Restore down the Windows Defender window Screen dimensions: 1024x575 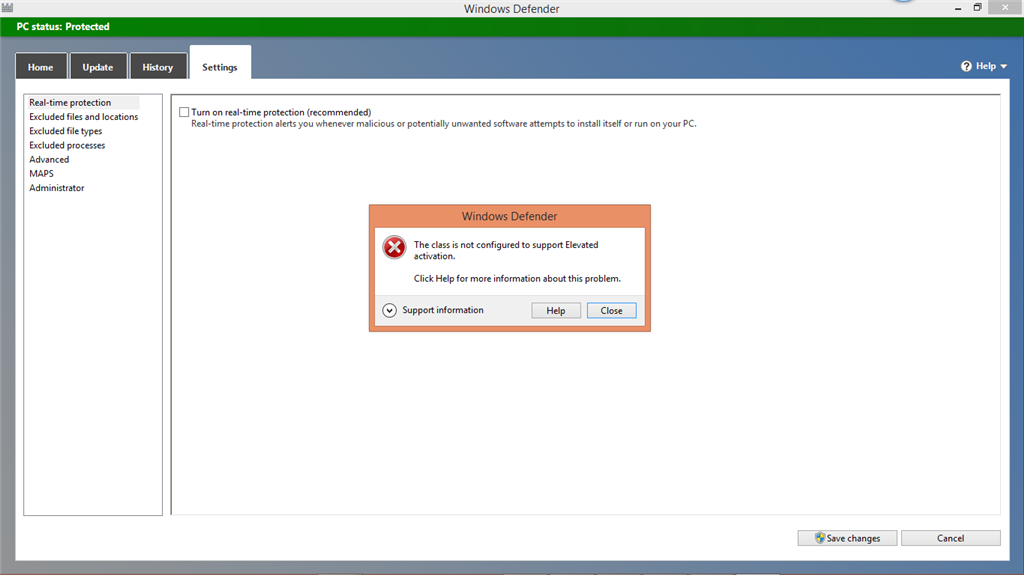pyautogui.click(x=977, y=8)
